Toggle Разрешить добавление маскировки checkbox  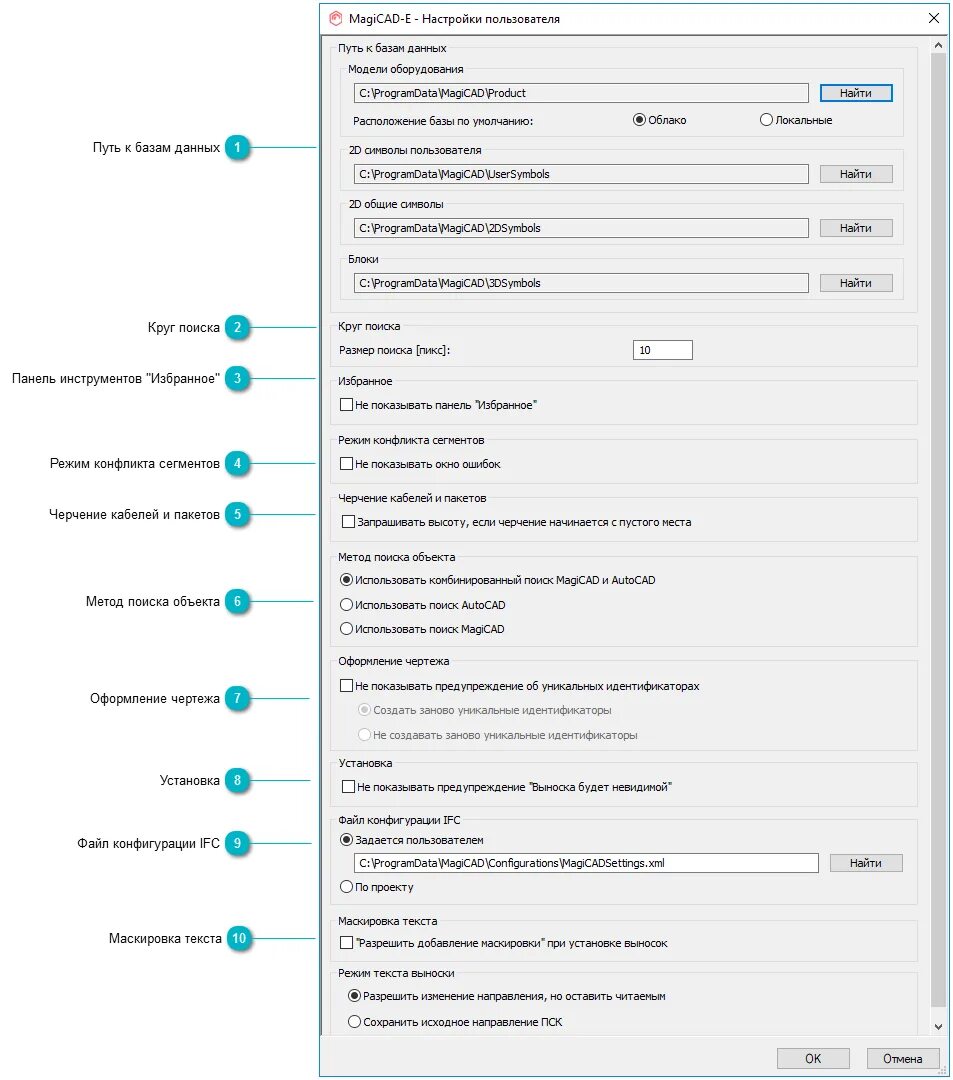pos(504,943)
